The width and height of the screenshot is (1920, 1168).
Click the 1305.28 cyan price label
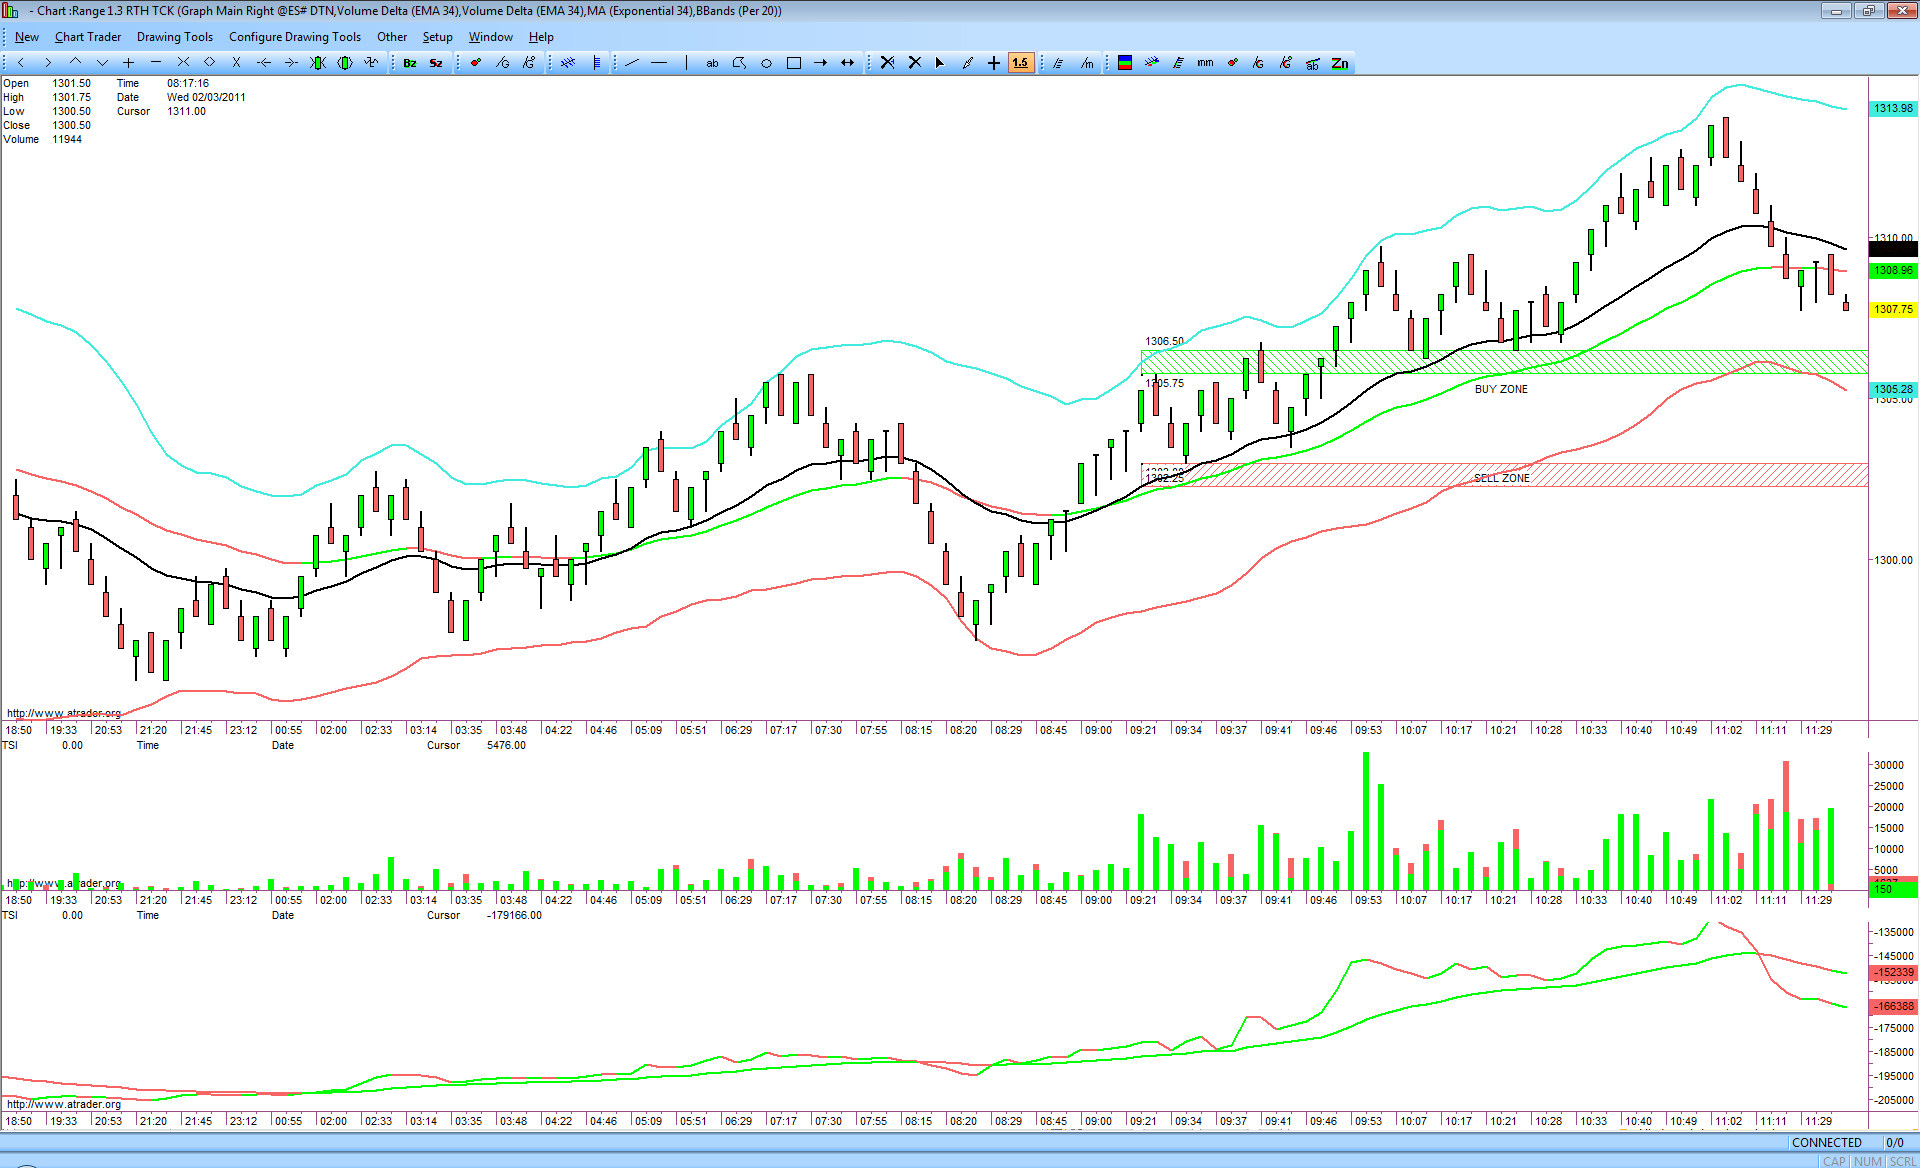[1893, 389]
